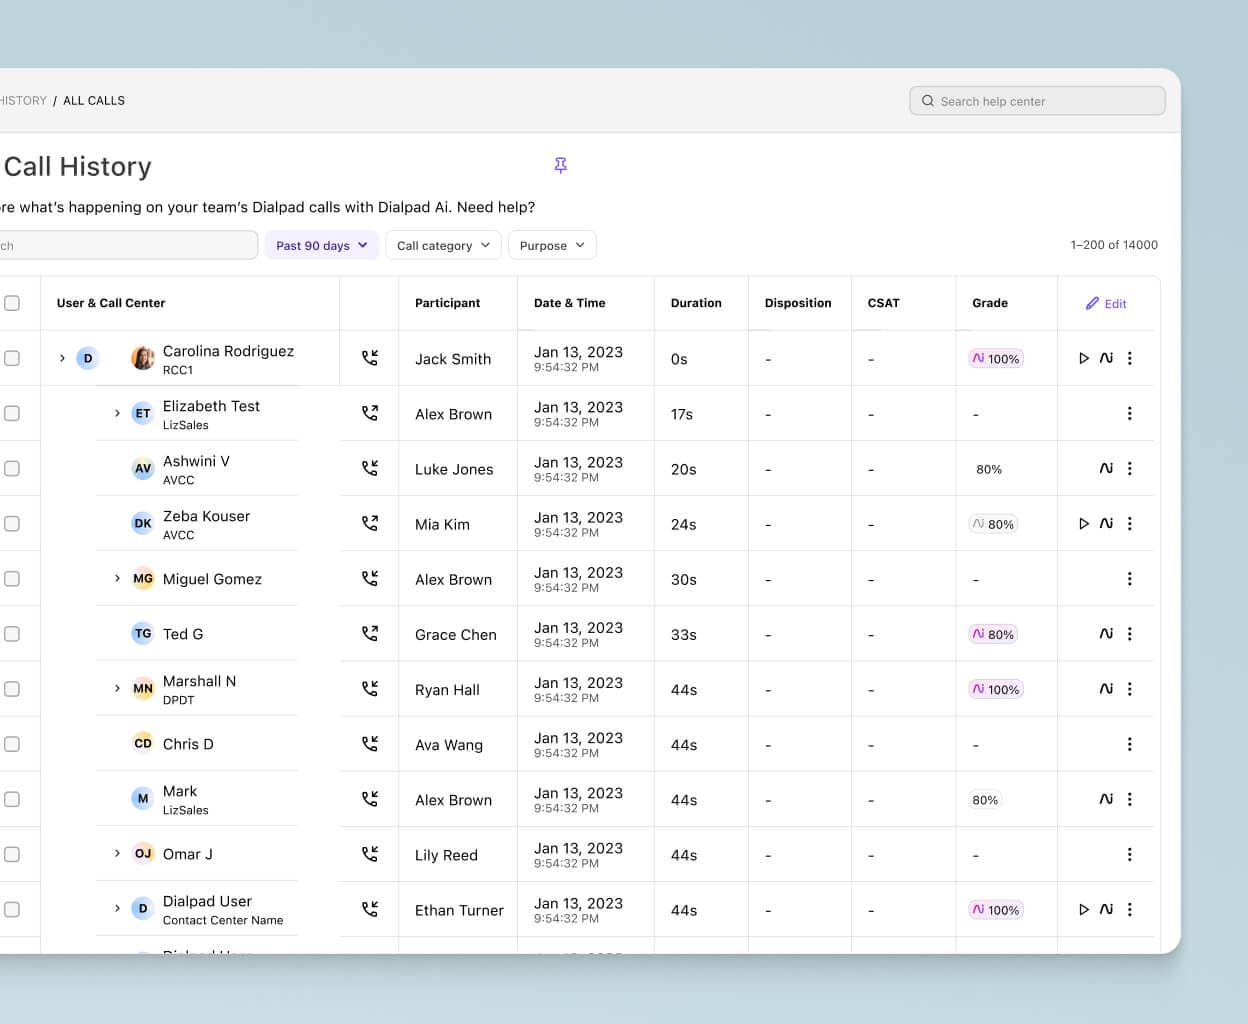Open three-dot menu for Ethan Turner call

1129,909
